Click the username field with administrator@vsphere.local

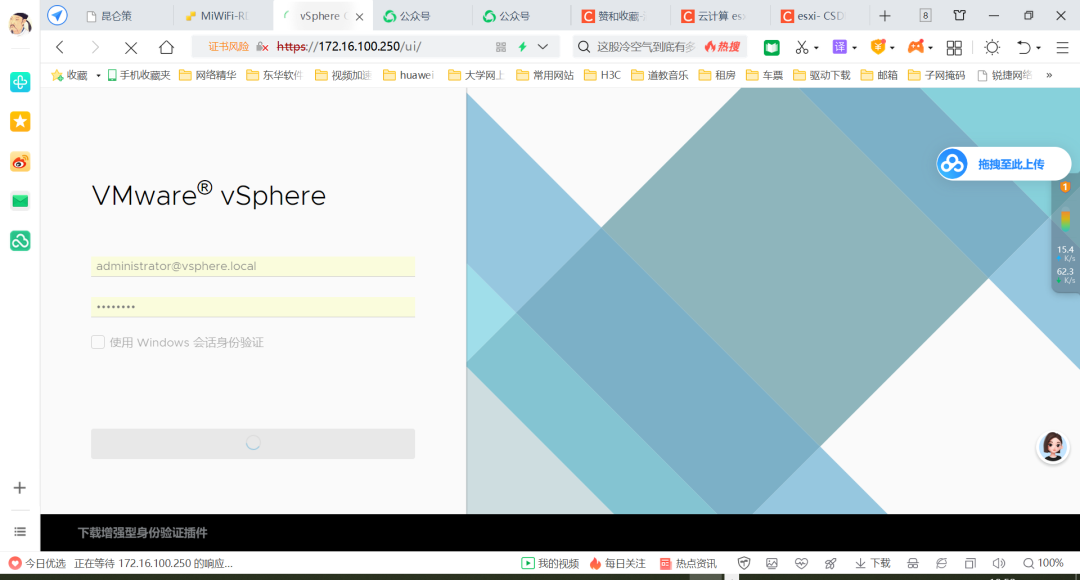[253, 266]
